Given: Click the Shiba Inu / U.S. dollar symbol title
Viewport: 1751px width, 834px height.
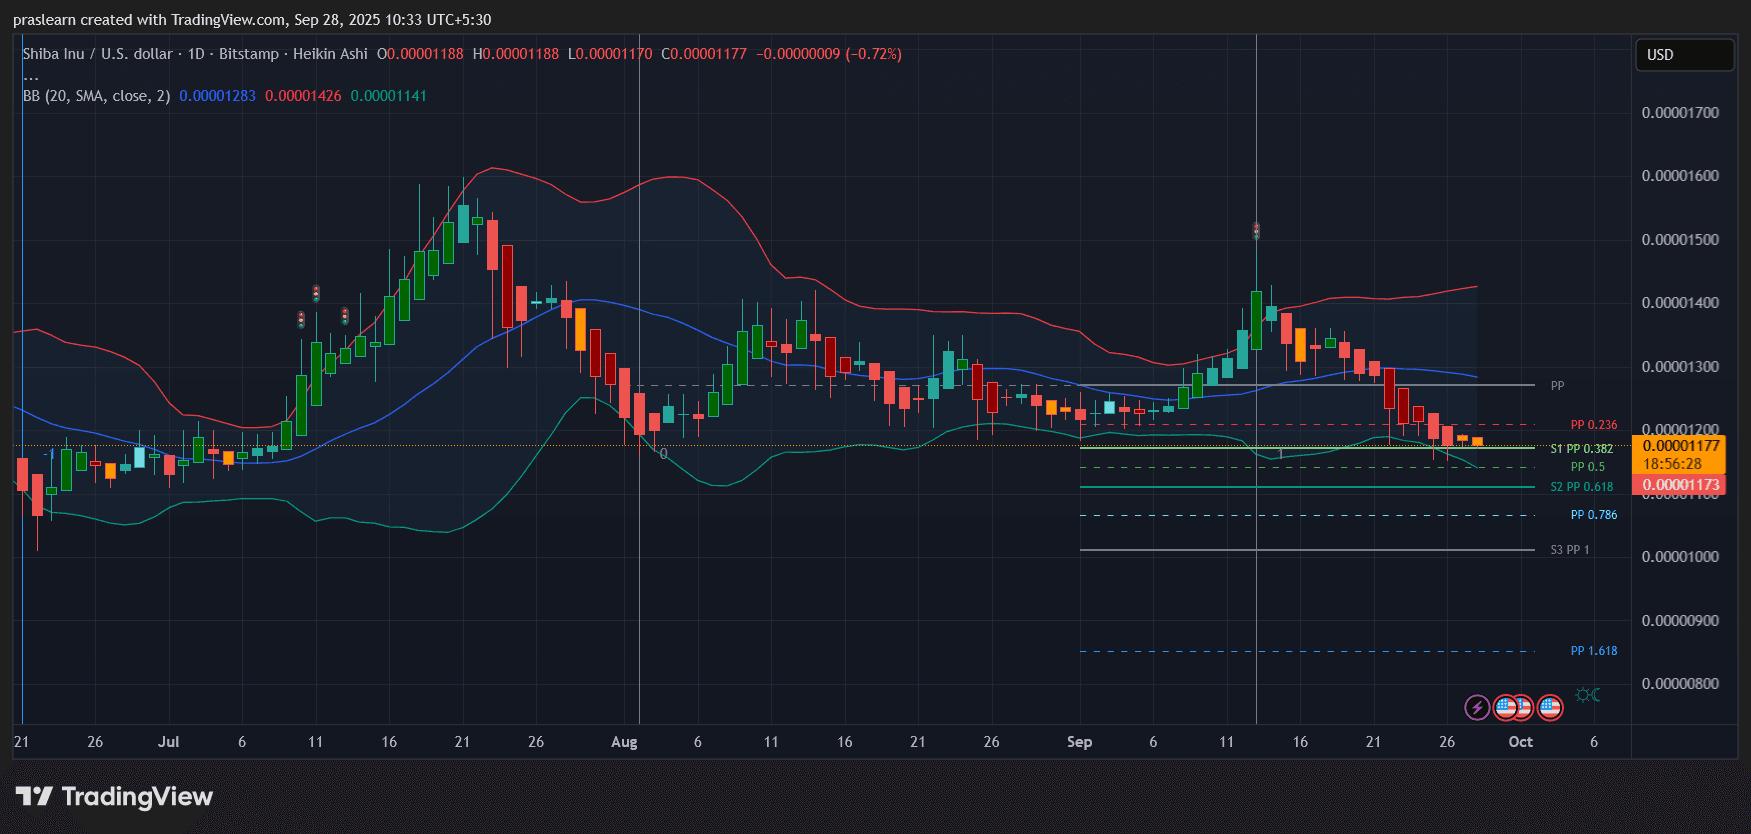Looking at the screenshot, I should (97, 54).
